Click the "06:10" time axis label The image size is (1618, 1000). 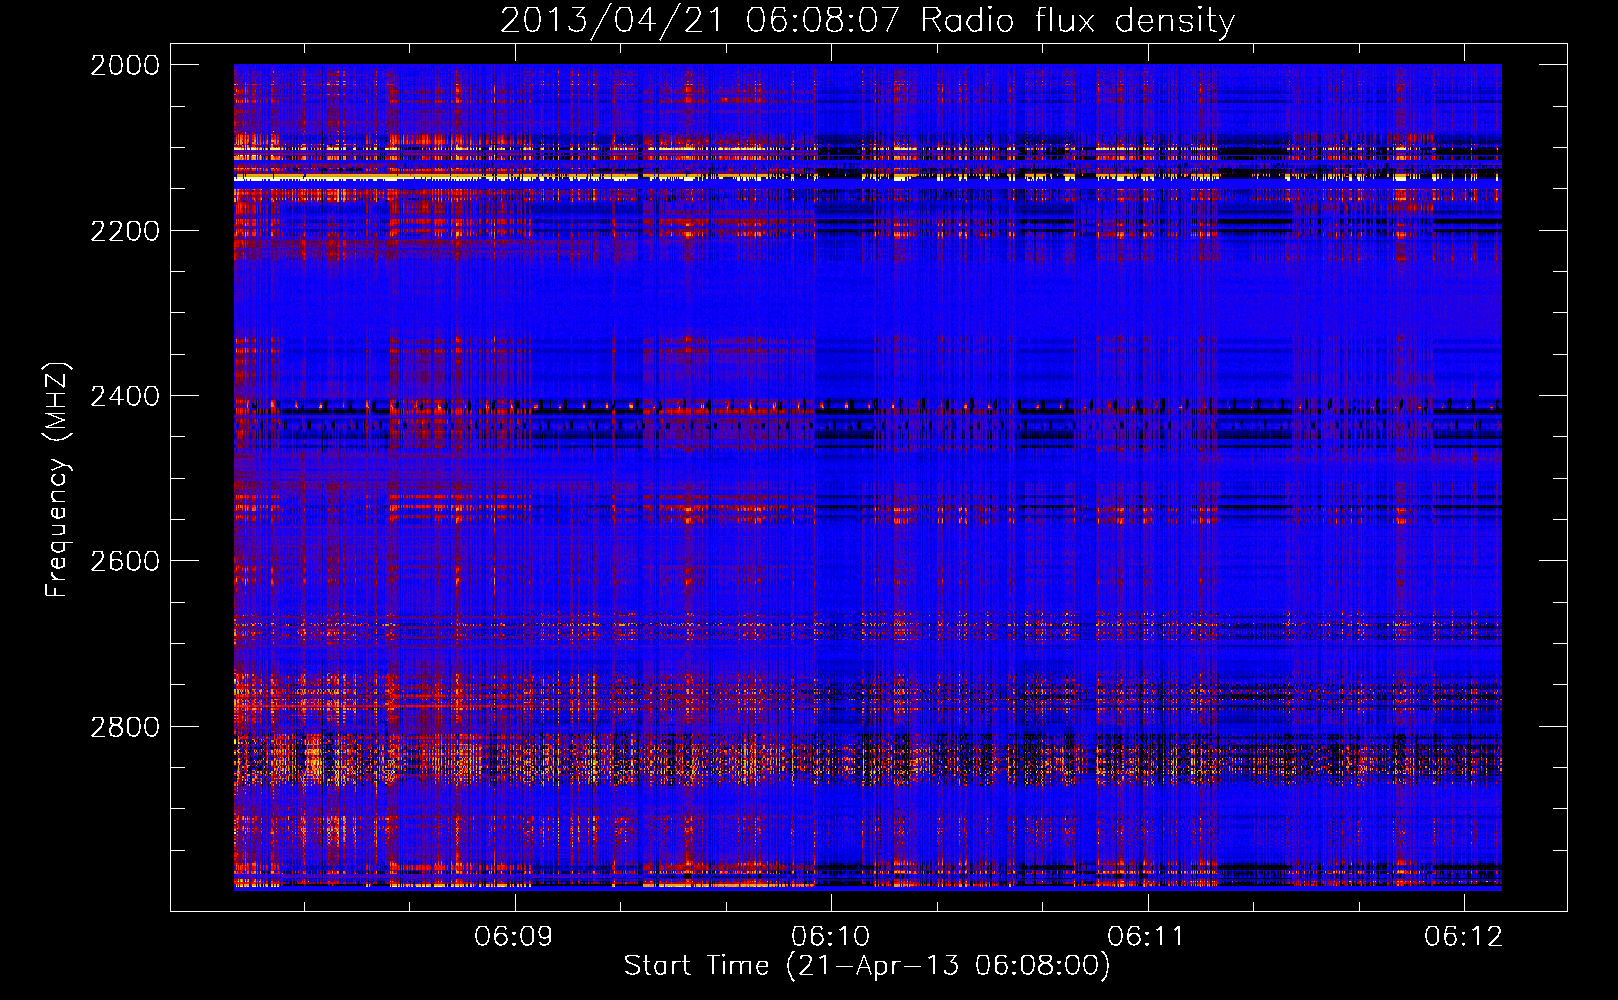coord(830,936)
